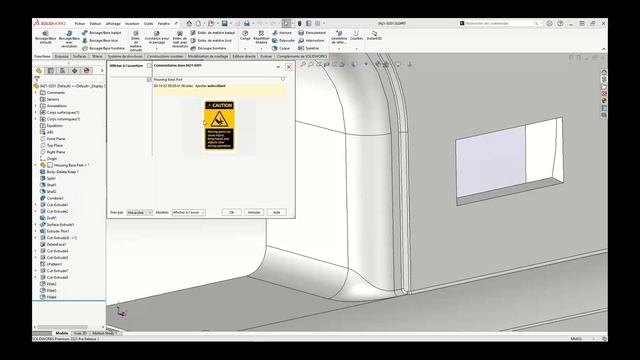Click the Aide button

click(x=276, y=213)
